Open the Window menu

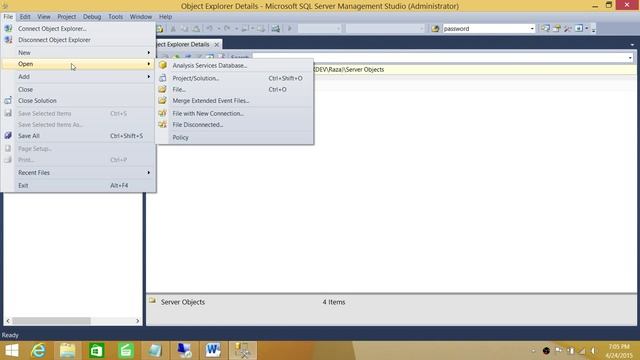[141, 17]
